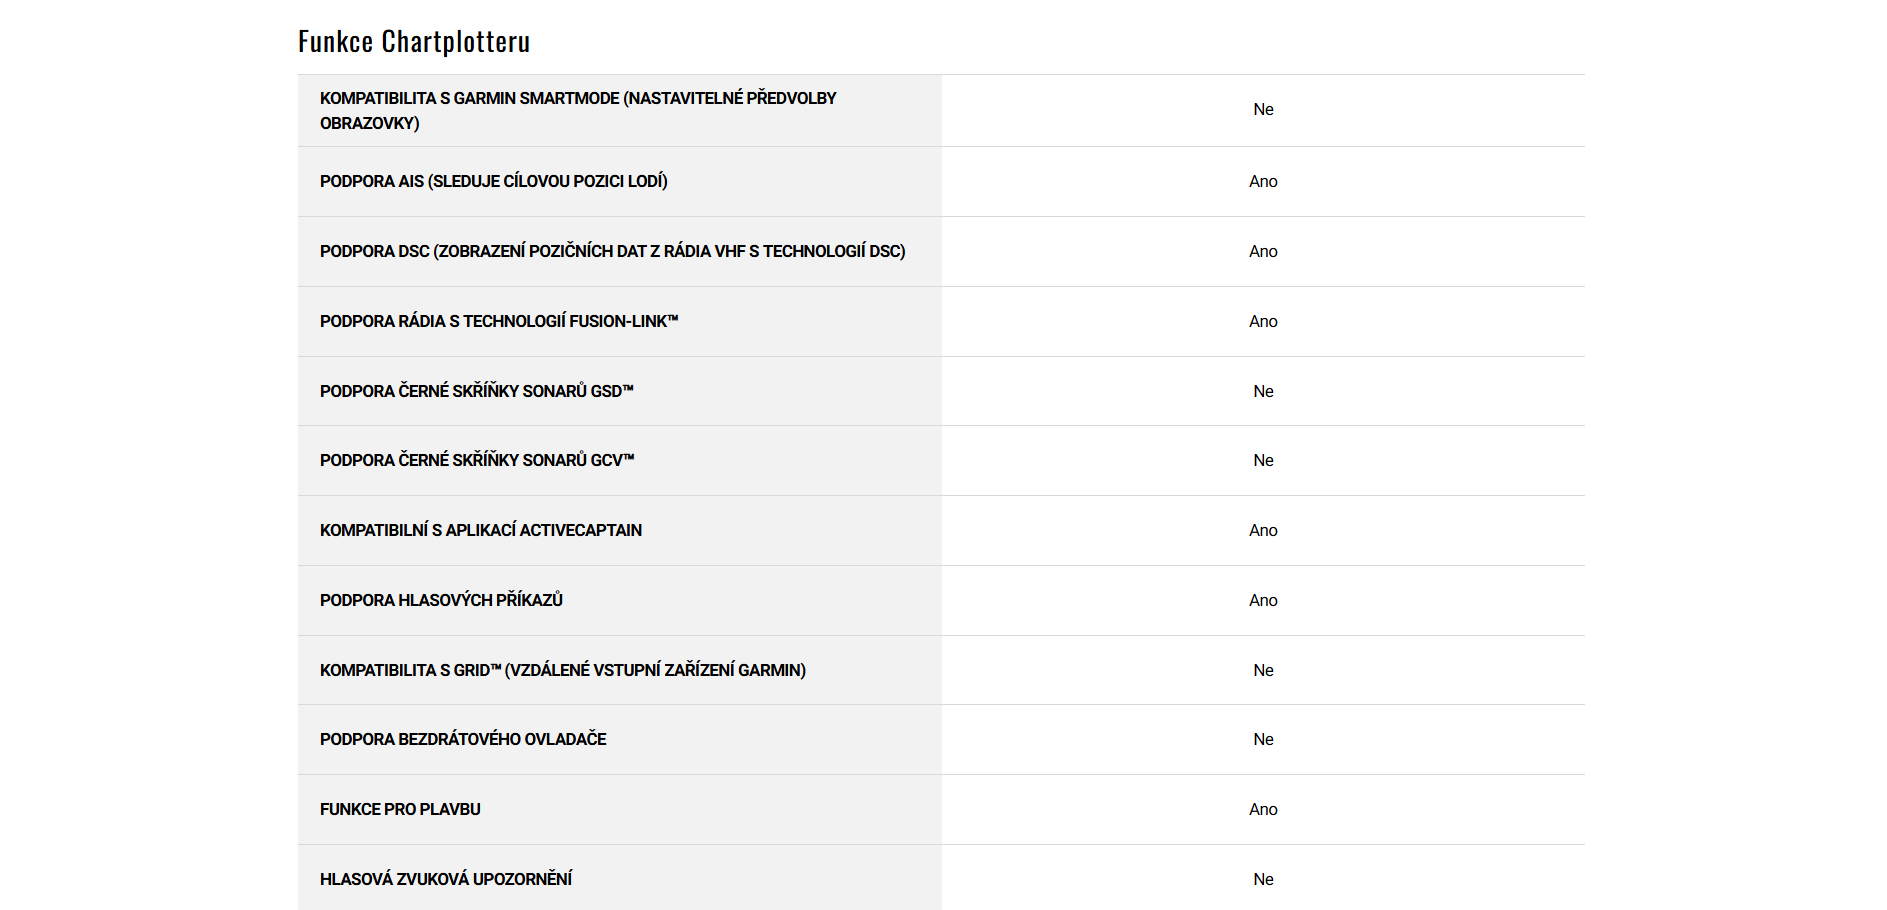This screenshot has height=910, width=1887.
Task: Select the "Podpora bezdrátového ovladače" label
Action: pos(463,739)
